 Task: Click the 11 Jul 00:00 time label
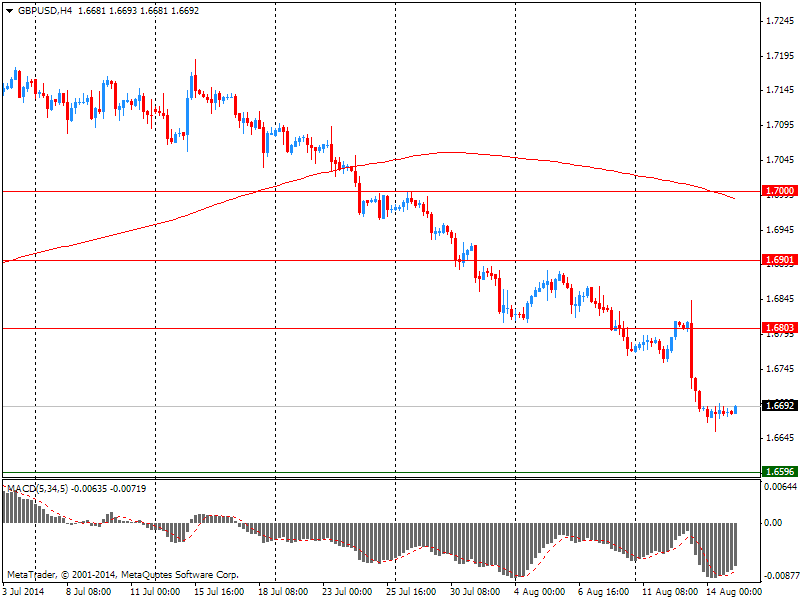click(155, 592)
